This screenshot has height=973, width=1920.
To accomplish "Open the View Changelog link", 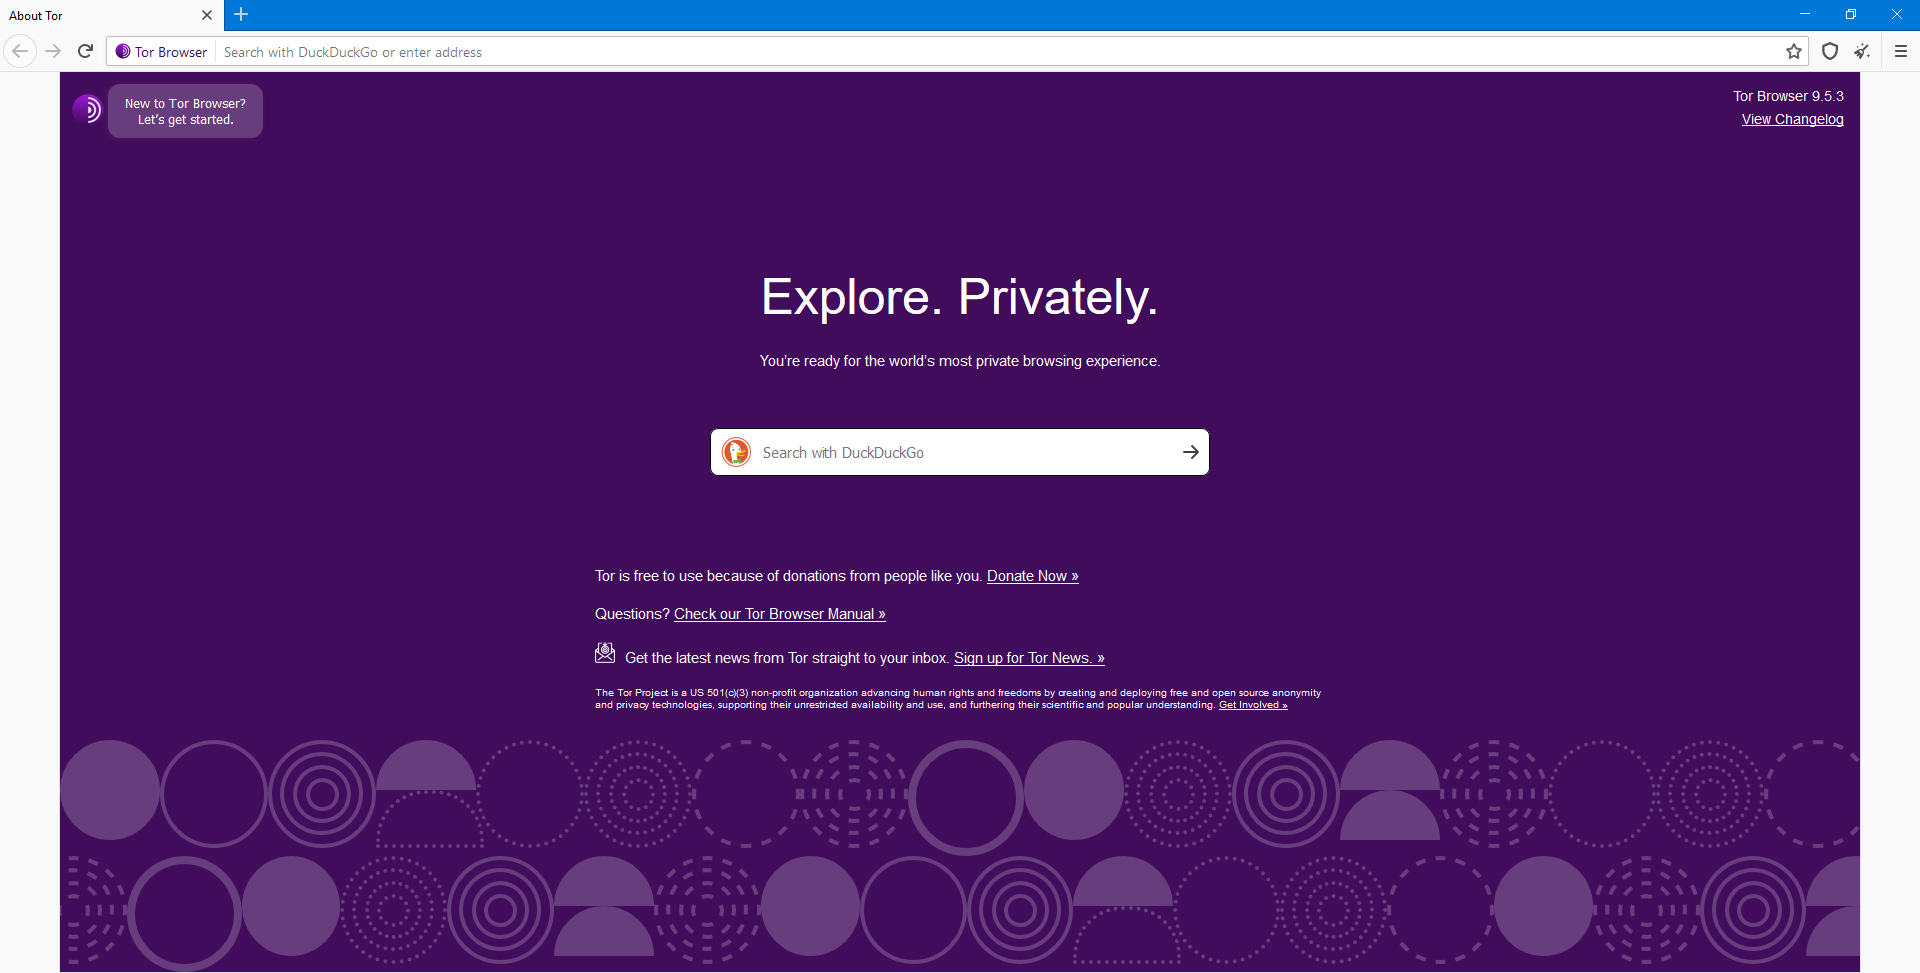I will pyautogui.click(x=1792, y=119).
